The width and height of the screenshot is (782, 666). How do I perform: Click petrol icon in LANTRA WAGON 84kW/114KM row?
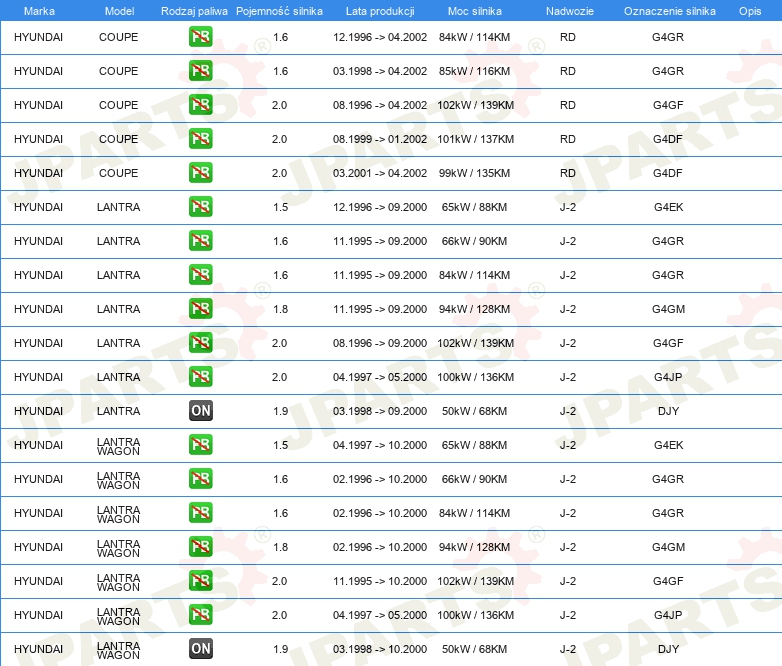200,512
